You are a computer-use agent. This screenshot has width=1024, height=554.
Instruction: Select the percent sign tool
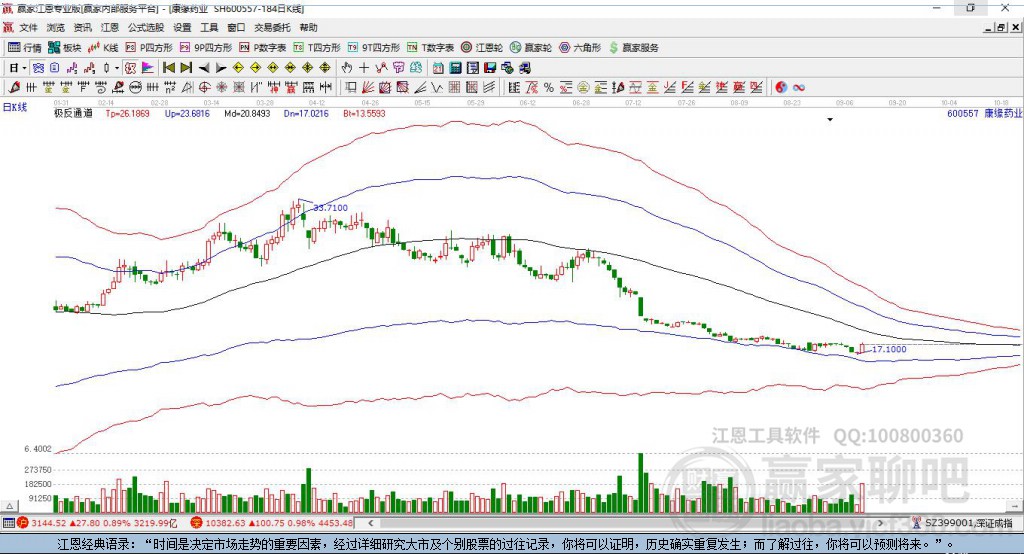tap(549, 88)
